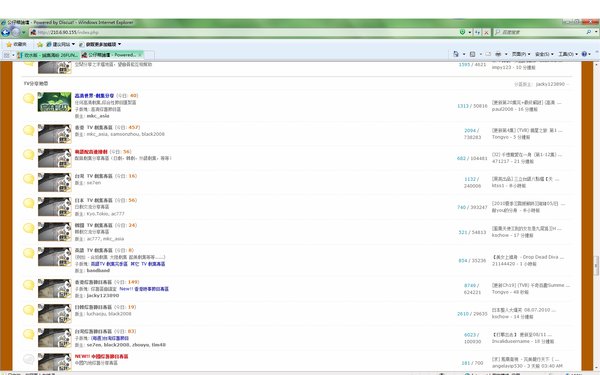The height and width of the screenshot is (375, 600).
Task: Click the page vertical scrollbar thumb
Action: [x=596, y=266]
